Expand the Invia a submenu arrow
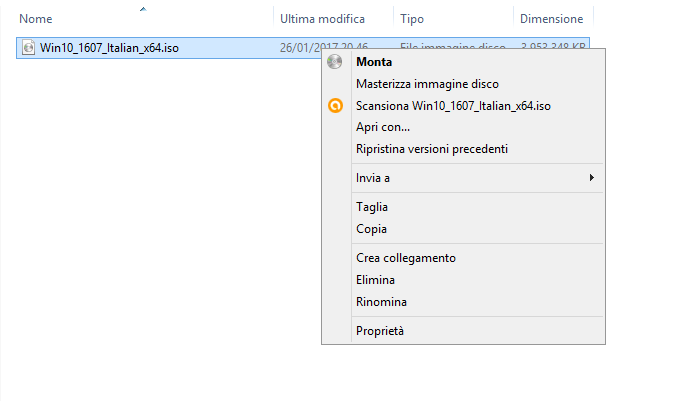Viewport: 678px width, 401px height. coord(592,178)
